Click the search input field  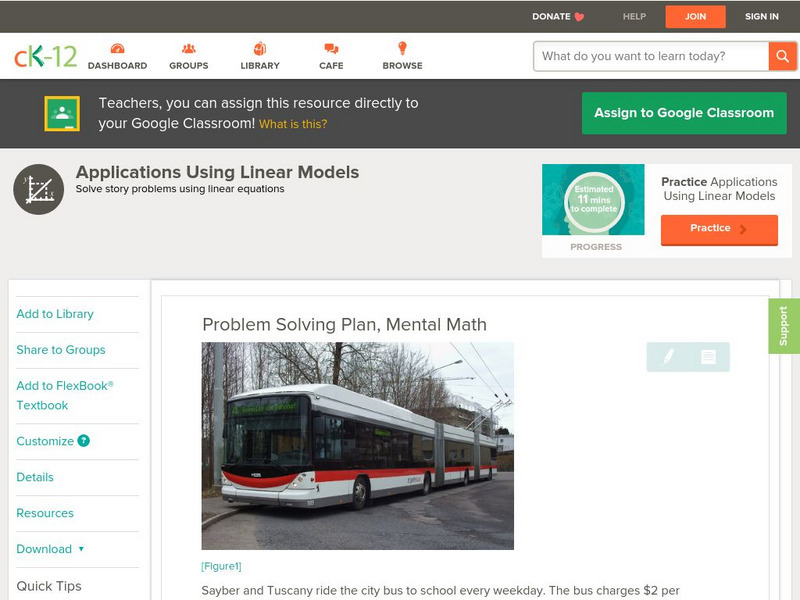[651, 56]
